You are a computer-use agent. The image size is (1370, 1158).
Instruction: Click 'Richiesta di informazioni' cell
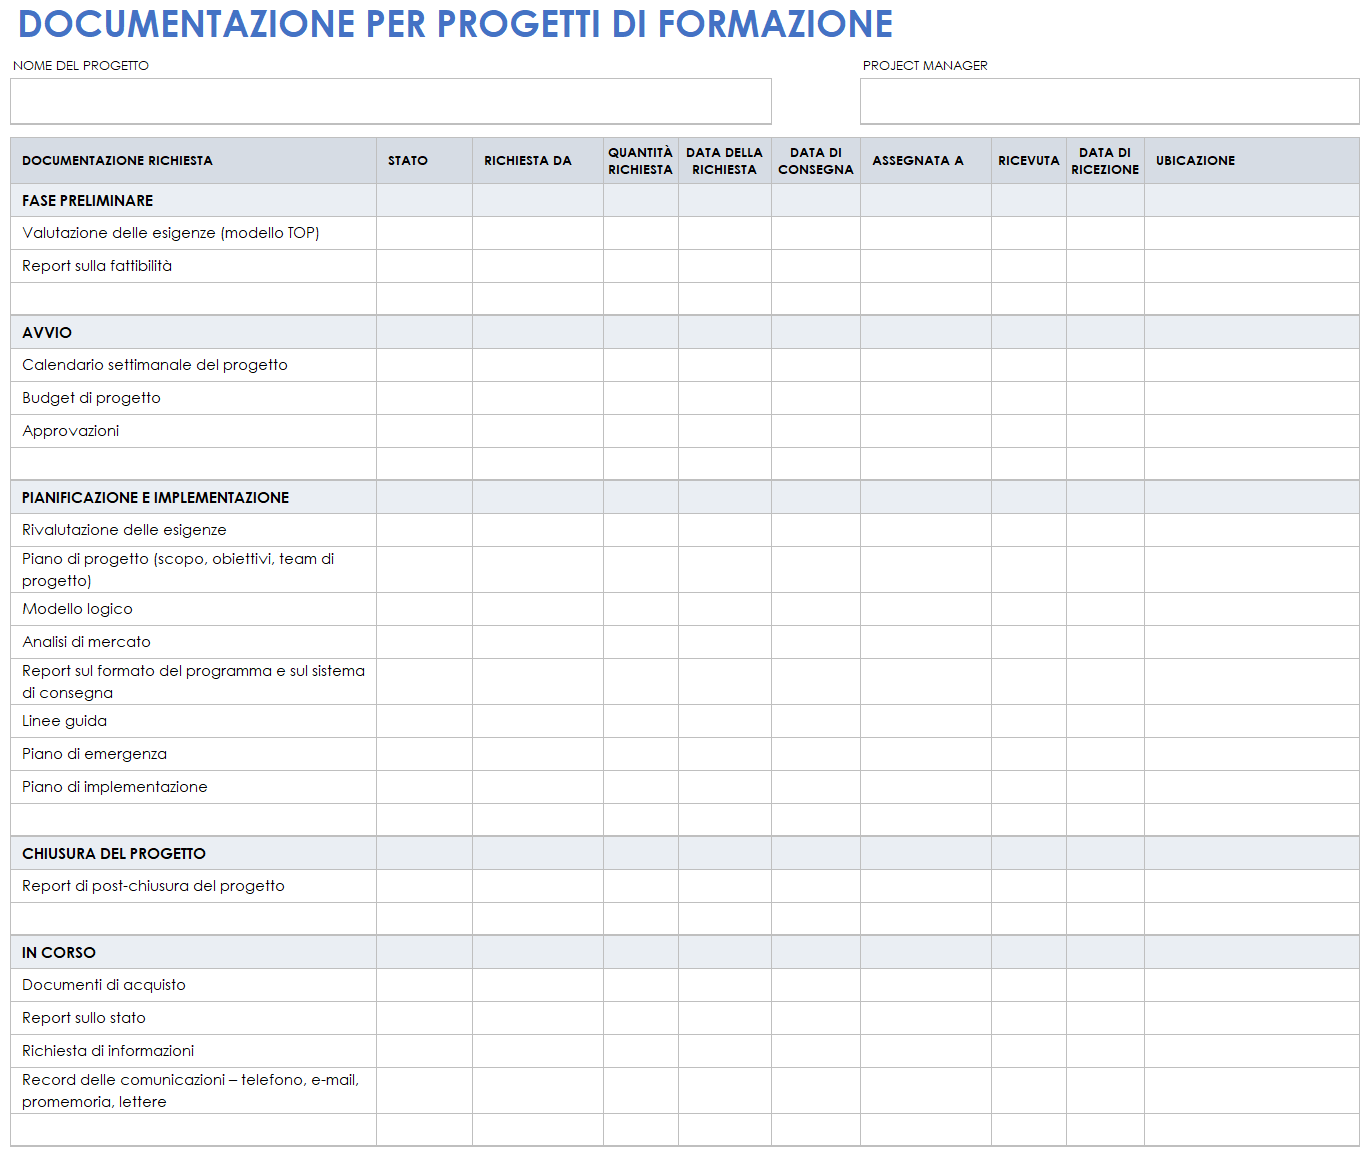(194, 1051)
